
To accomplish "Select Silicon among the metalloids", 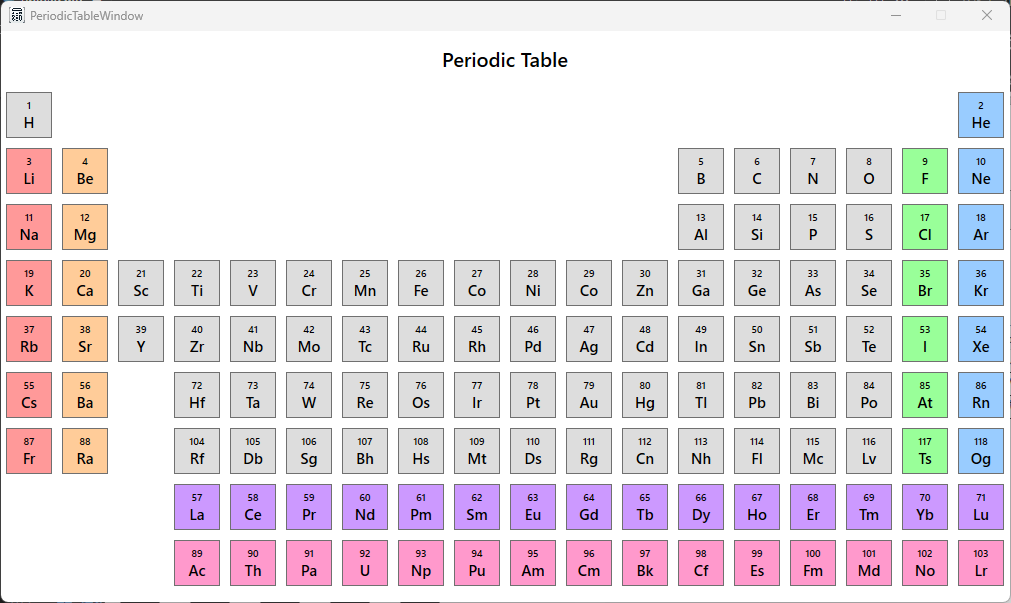I will tap(757, 227).
